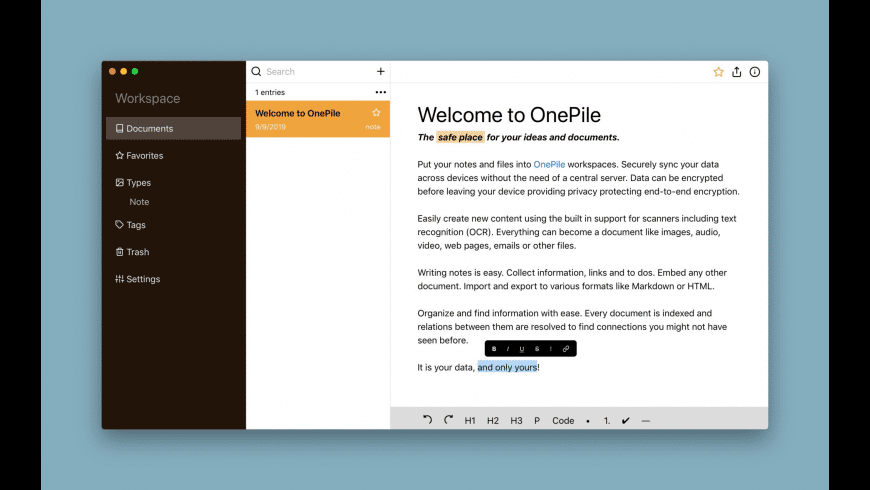
Task: Click the Settings sliders icon
Action: click(x=119, y=279)
